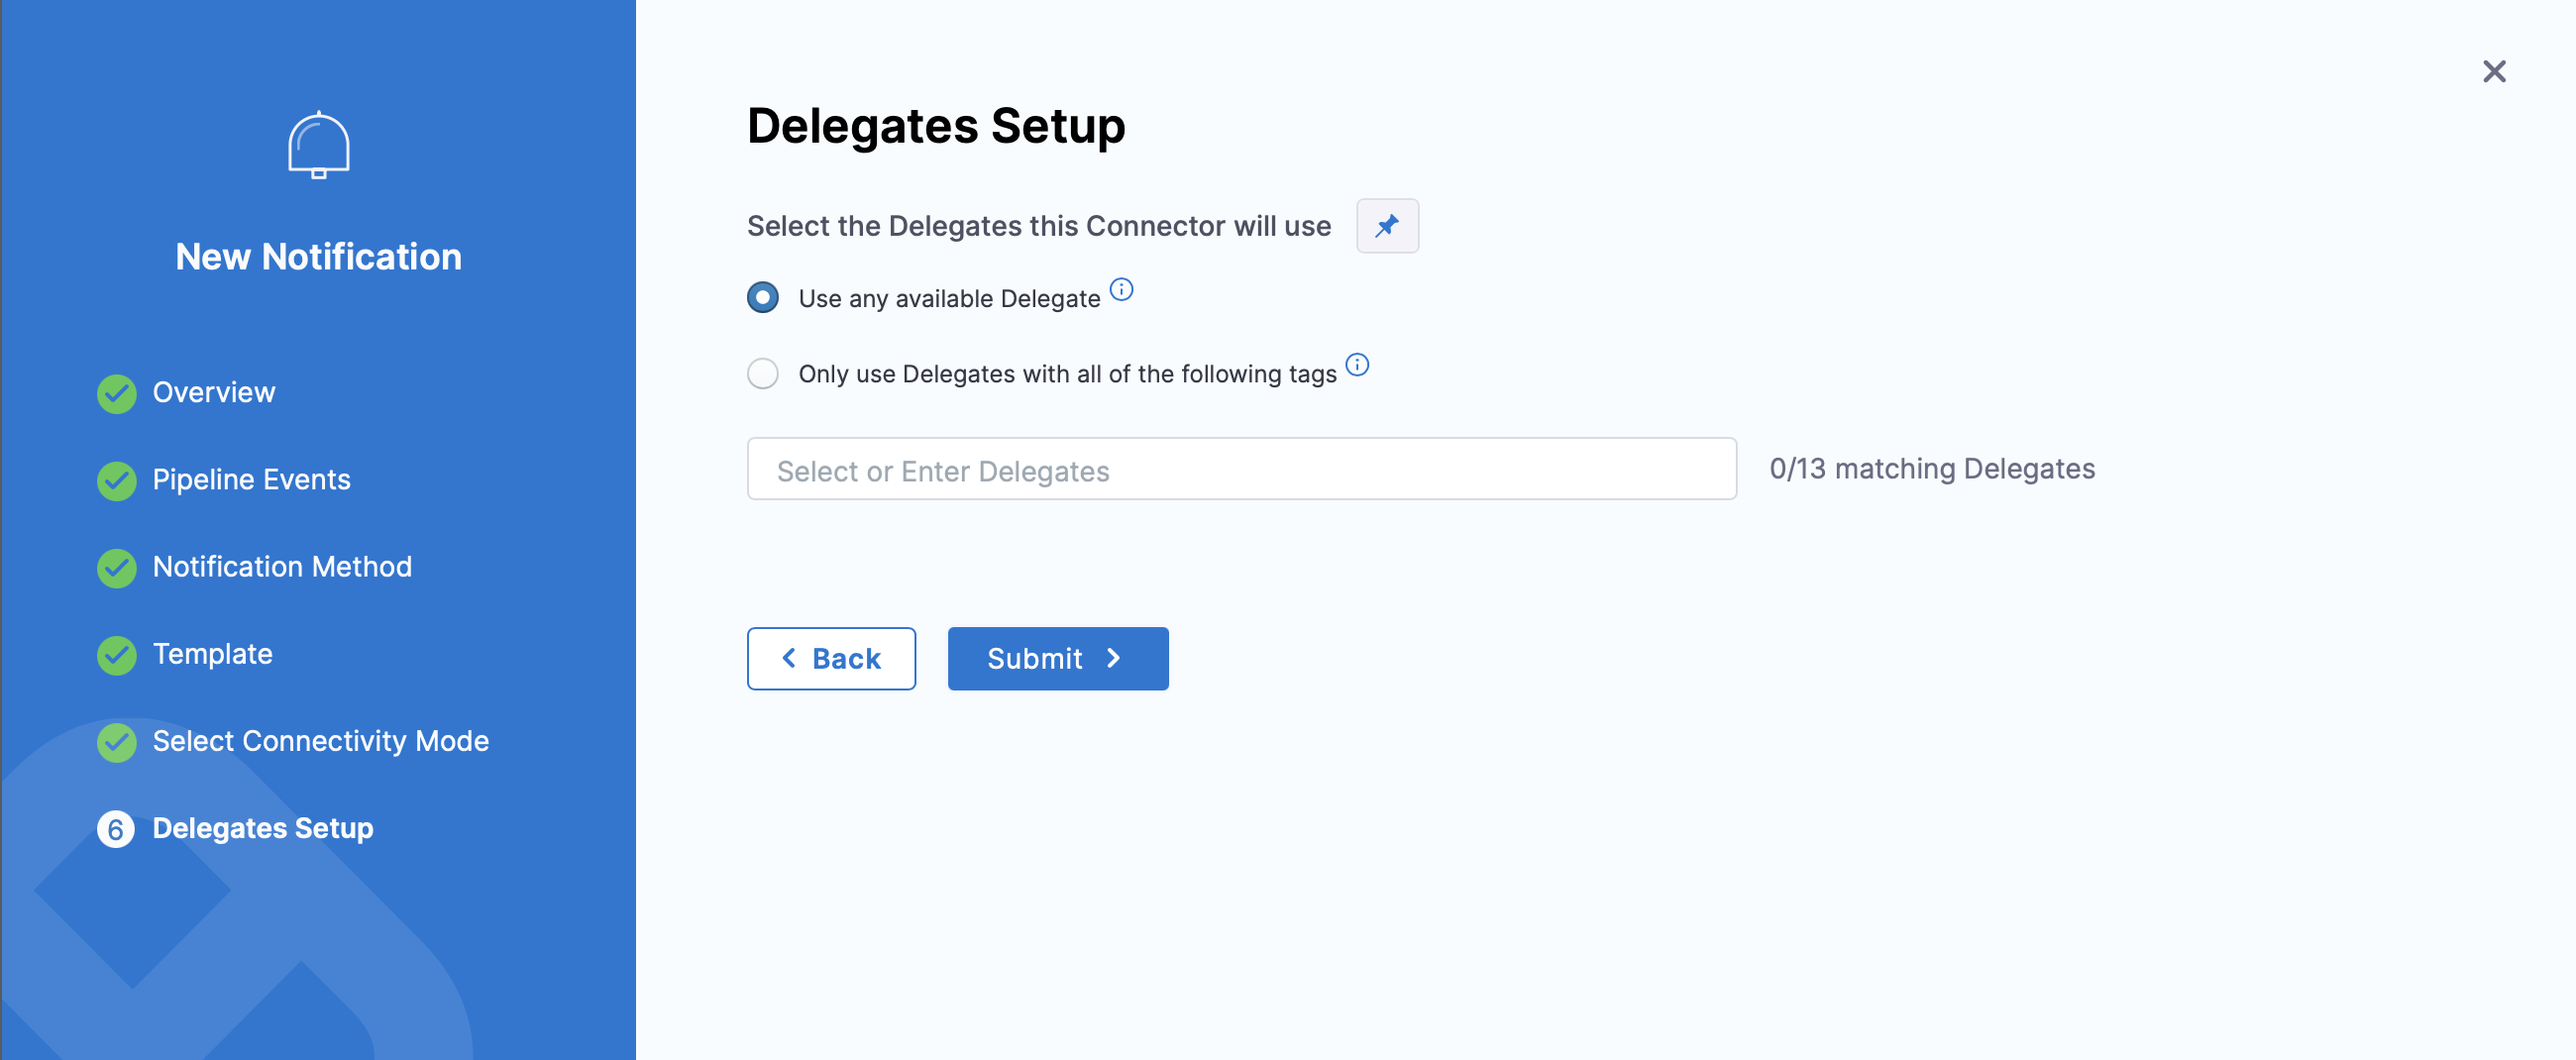Click the green checkmark beside Overview

[117, 393]
